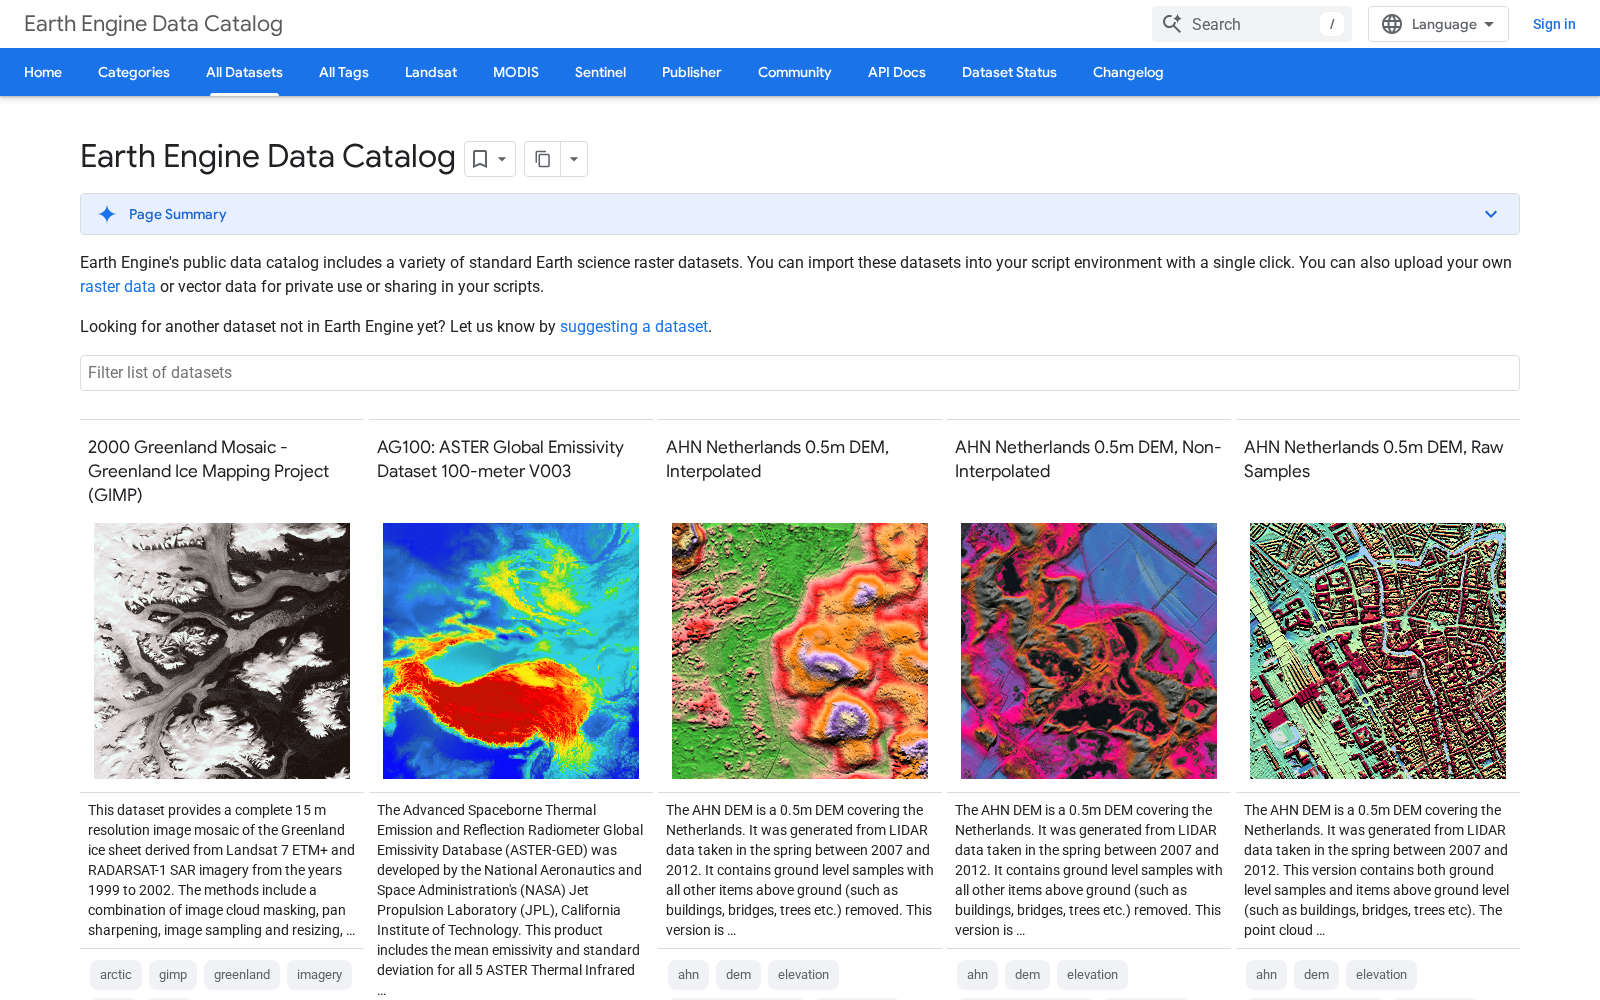1600x1000 pixels.
Task: Click the copy page icon
Action: [542, 159]
